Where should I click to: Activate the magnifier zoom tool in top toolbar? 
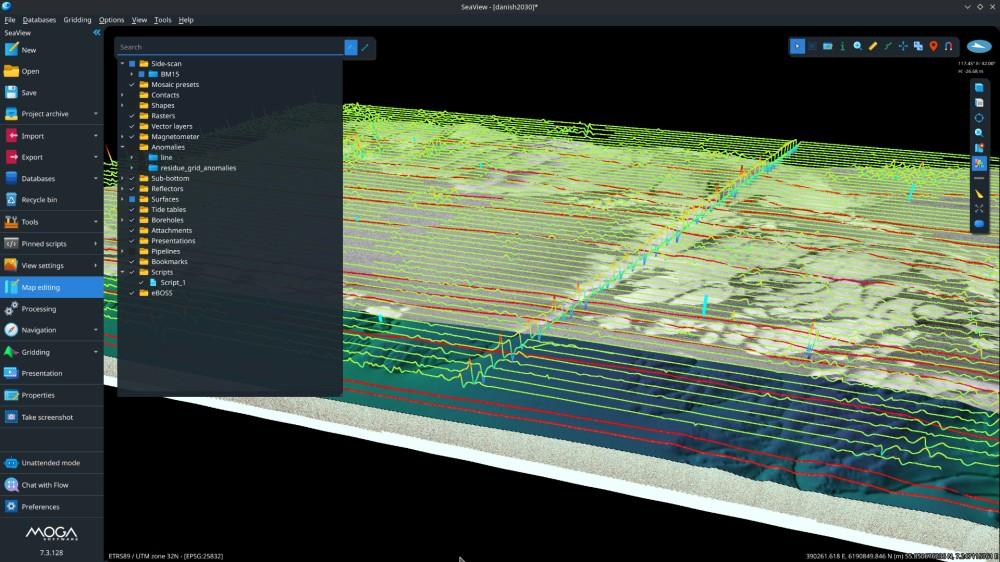pos(858,46)
